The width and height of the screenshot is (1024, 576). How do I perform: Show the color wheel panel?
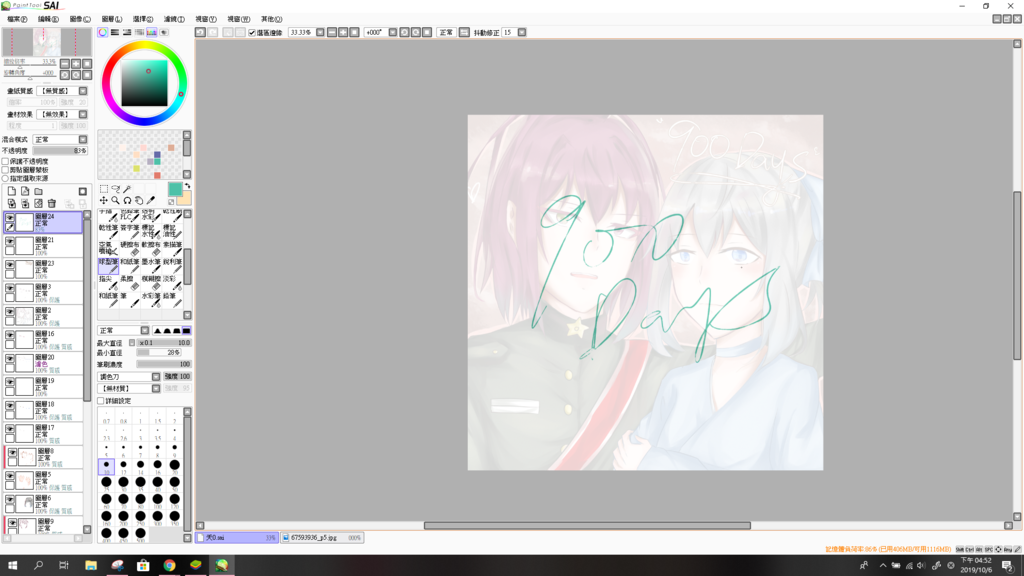click(x=103, y=32)
